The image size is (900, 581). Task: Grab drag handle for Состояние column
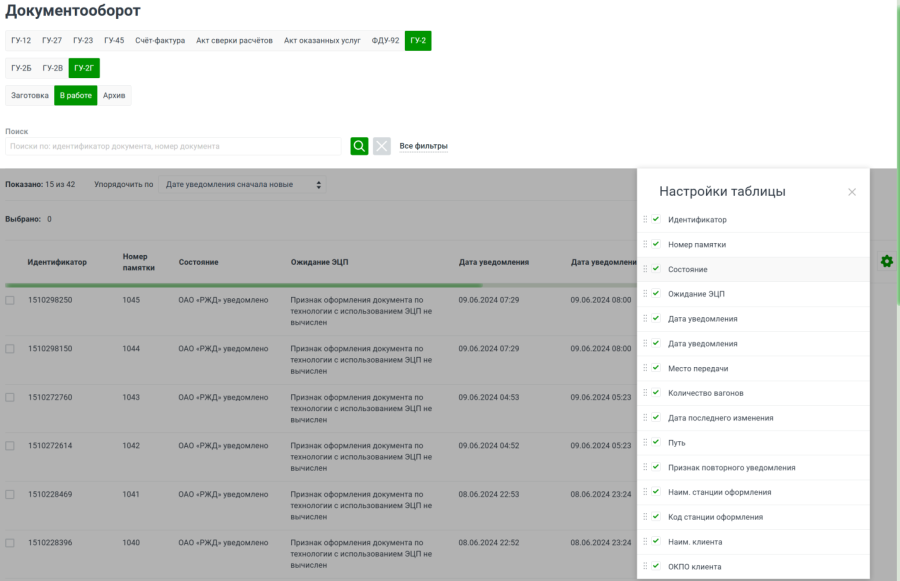[x=645, y=269]
